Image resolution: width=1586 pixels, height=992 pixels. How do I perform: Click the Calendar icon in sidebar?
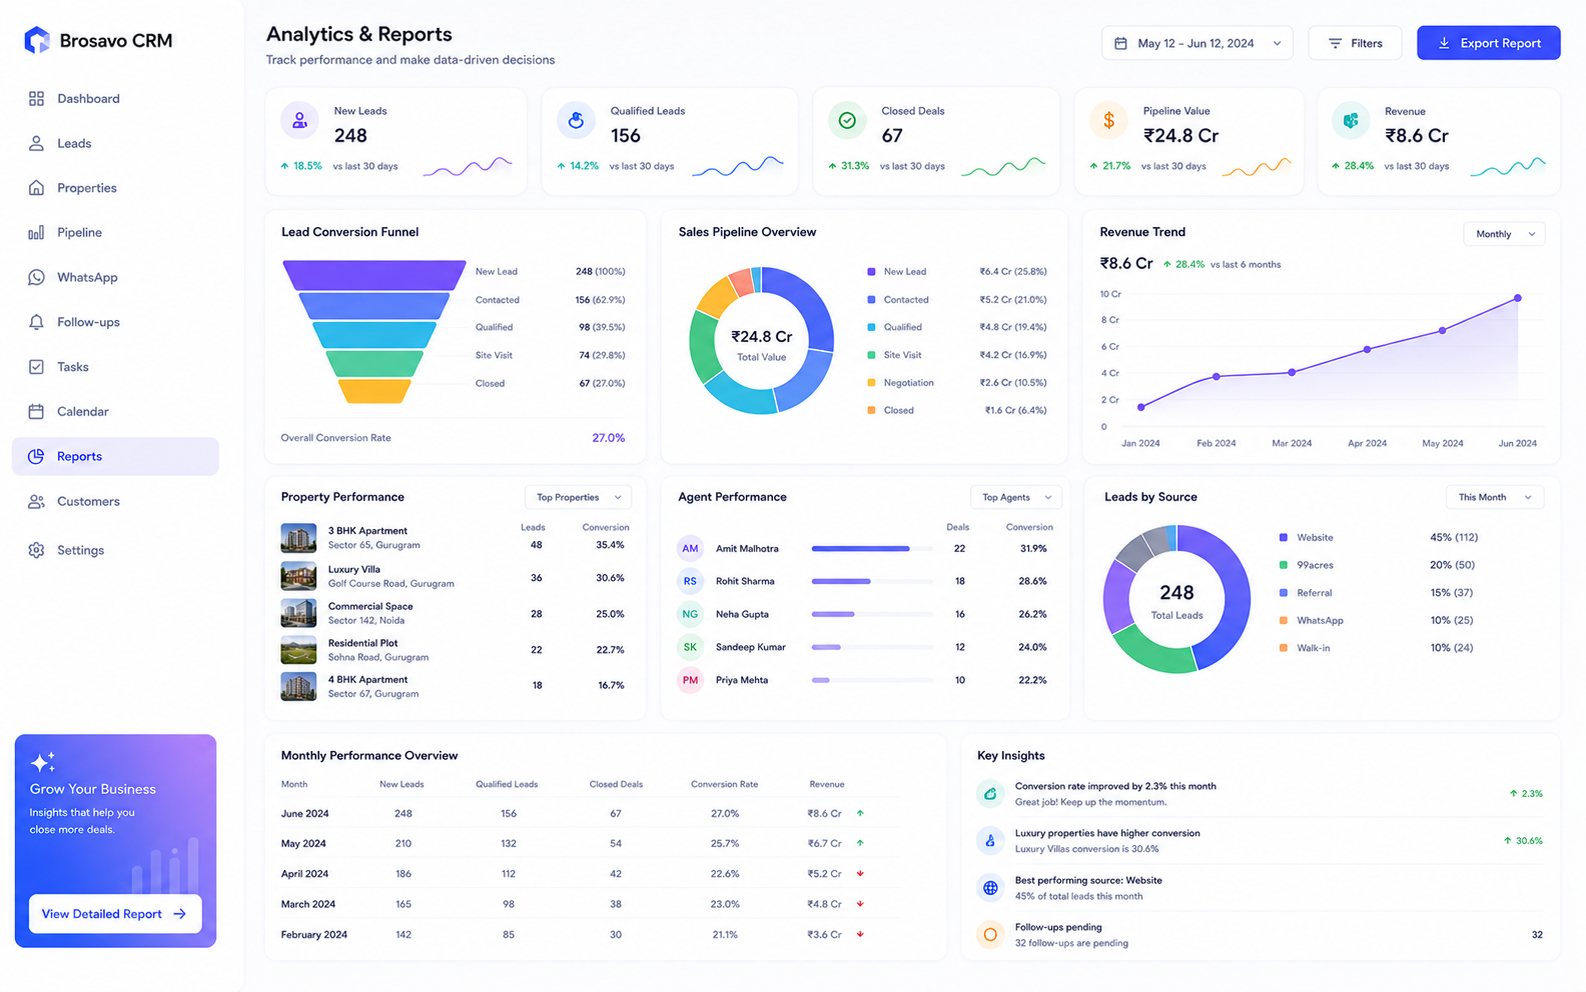(x=36, y=411)
